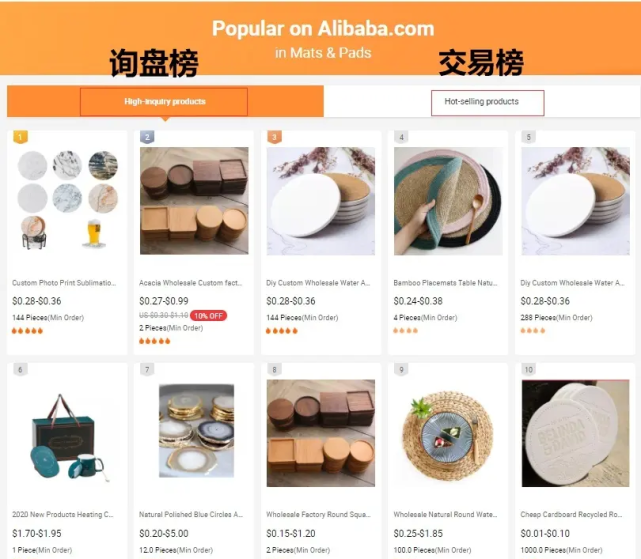Open the white embossed cardboard coaster image
The image size is (641, 559).
point(576,433)
